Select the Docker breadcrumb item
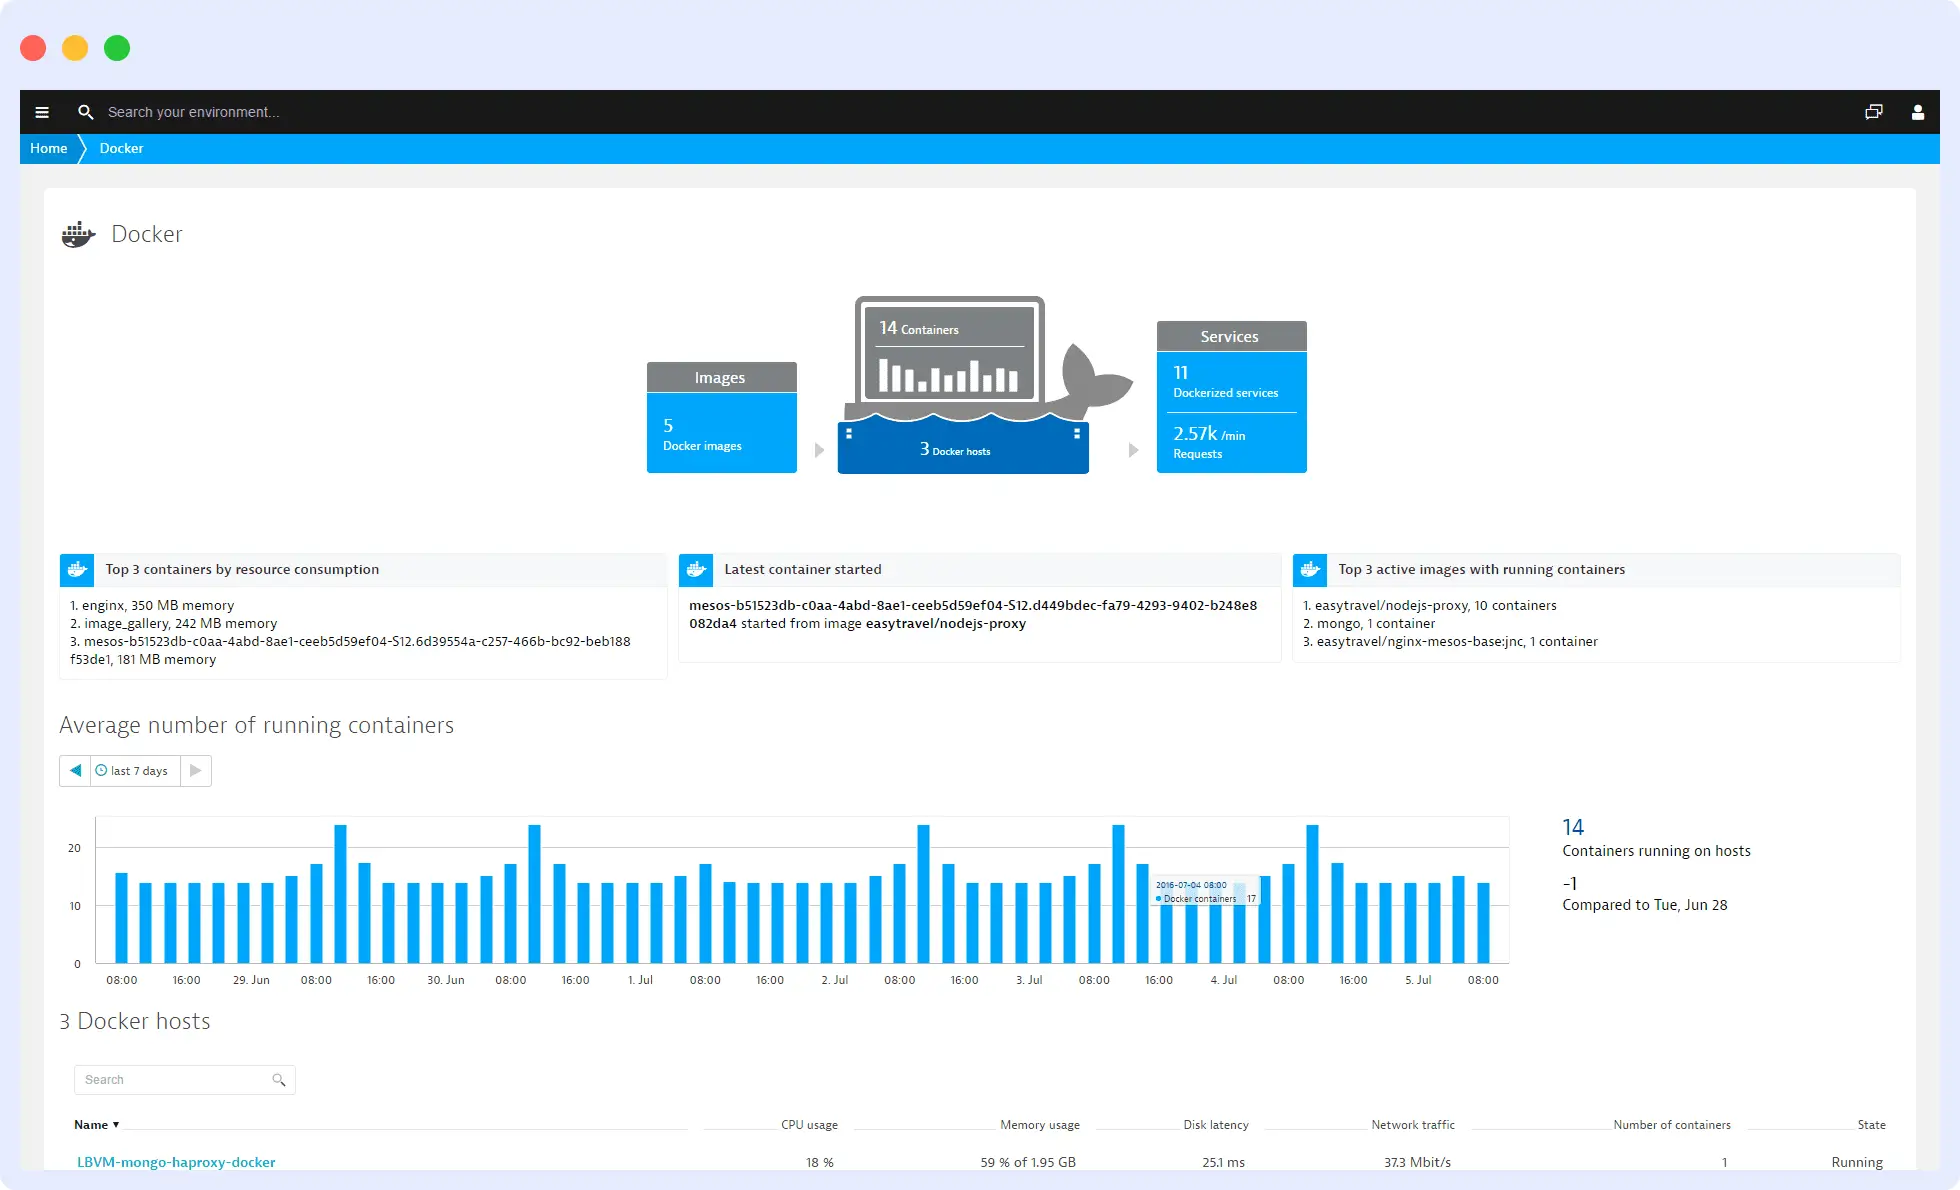Screen dimensions: 1960x1190 [x=121, y=148]
